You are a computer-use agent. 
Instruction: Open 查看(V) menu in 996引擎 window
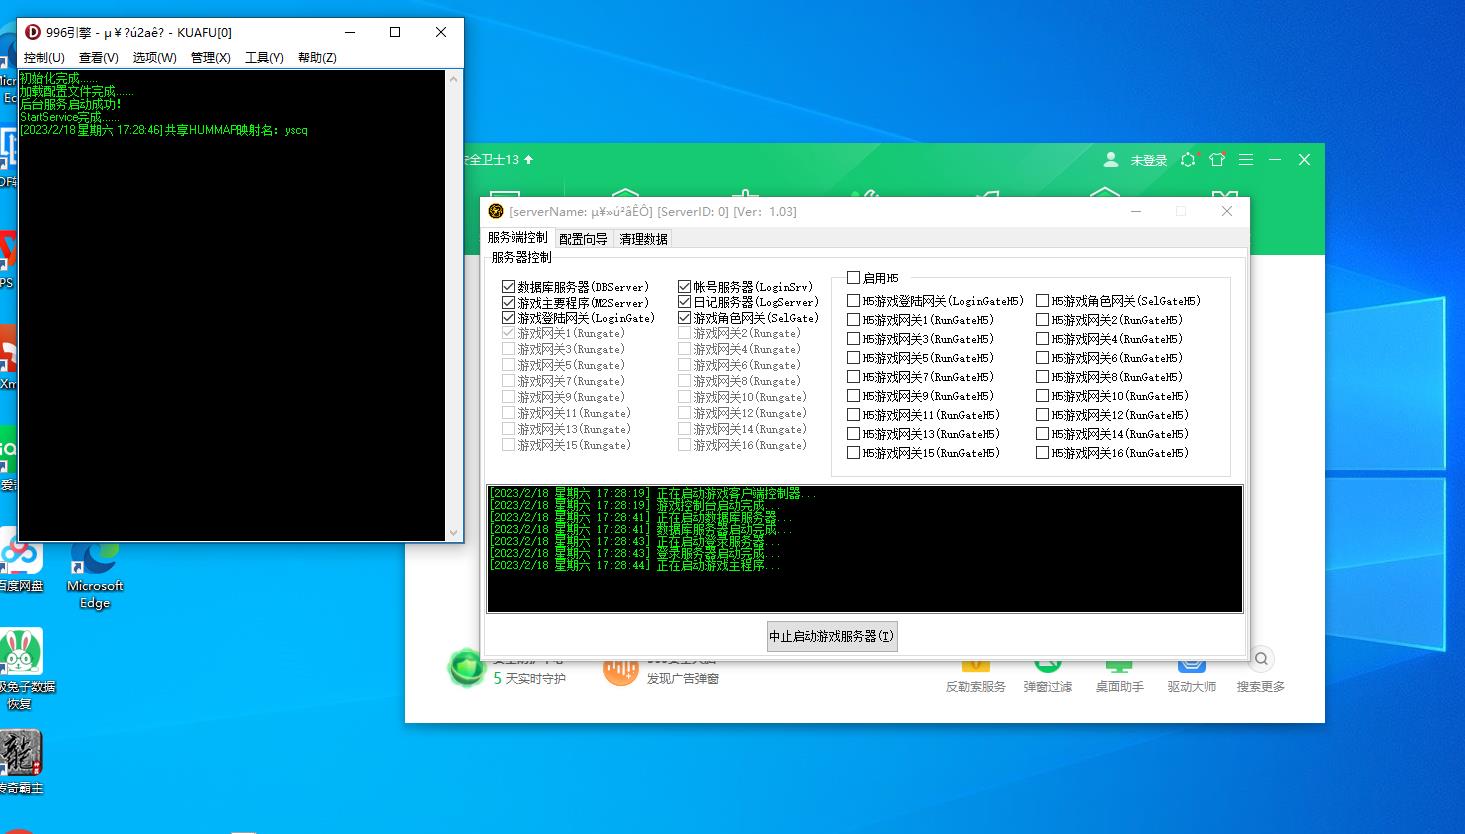(99, 58)
